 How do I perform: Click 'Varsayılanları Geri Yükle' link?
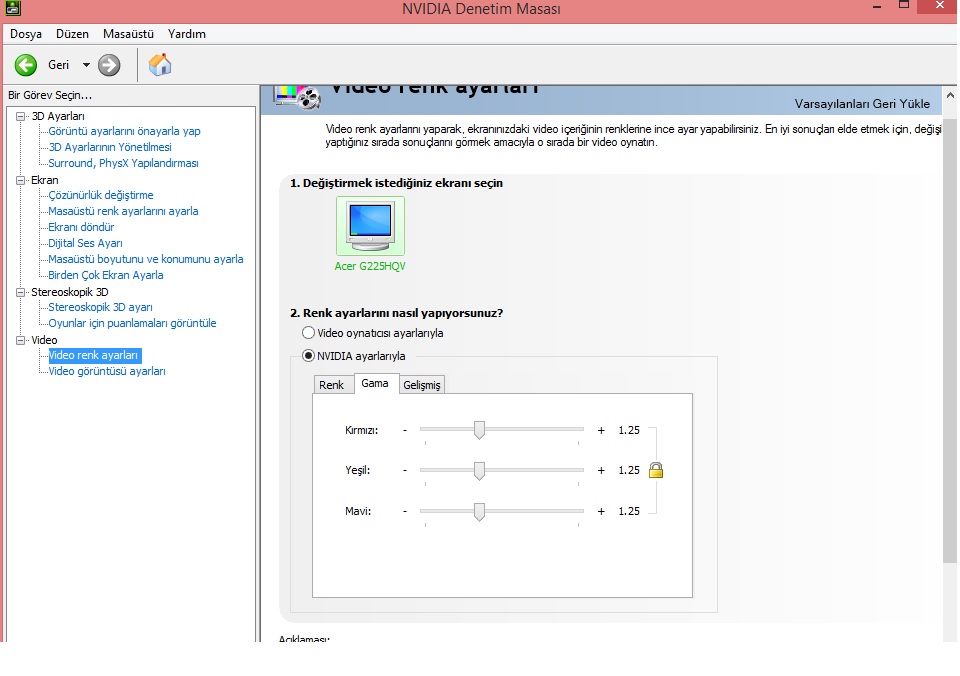pos(862,103)
